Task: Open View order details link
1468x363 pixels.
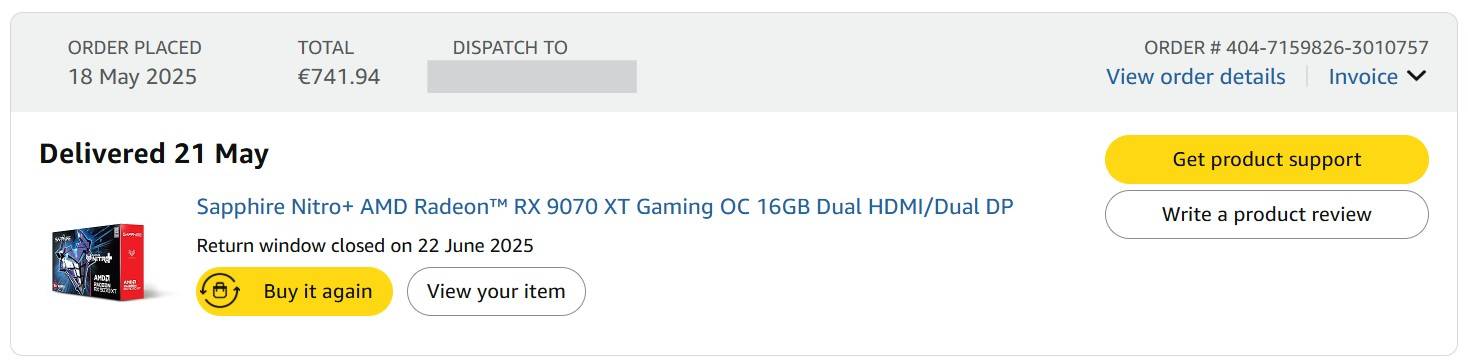Action: (1196, 77)
